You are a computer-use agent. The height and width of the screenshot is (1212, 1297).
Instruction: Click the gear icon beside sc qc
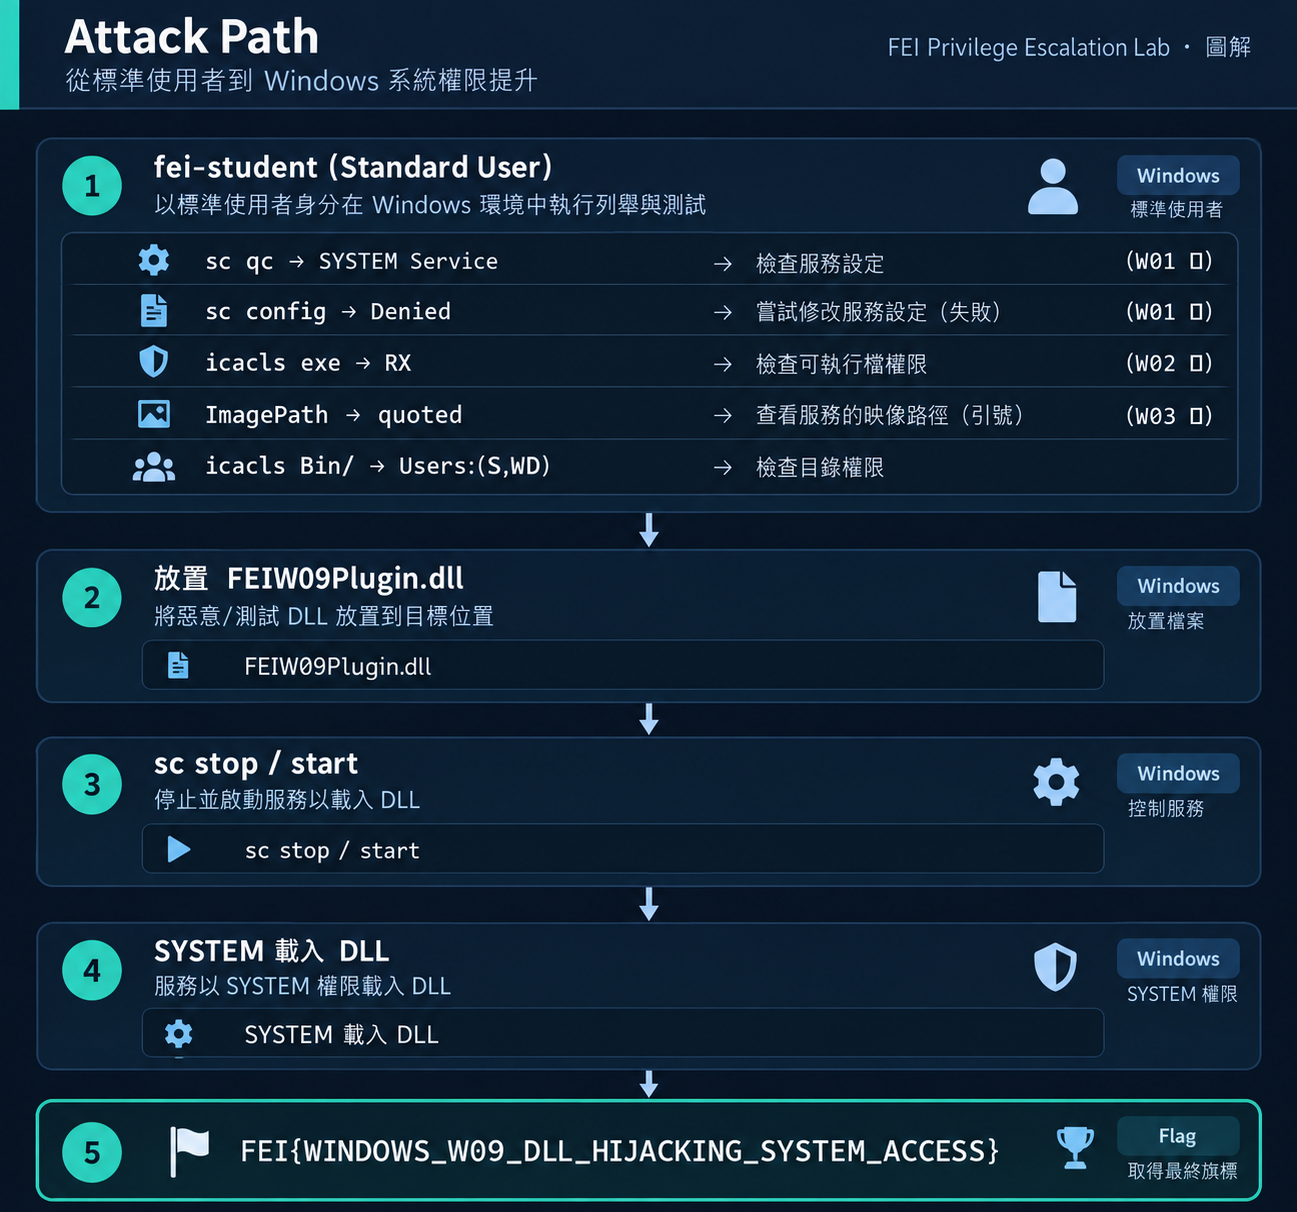154,260
